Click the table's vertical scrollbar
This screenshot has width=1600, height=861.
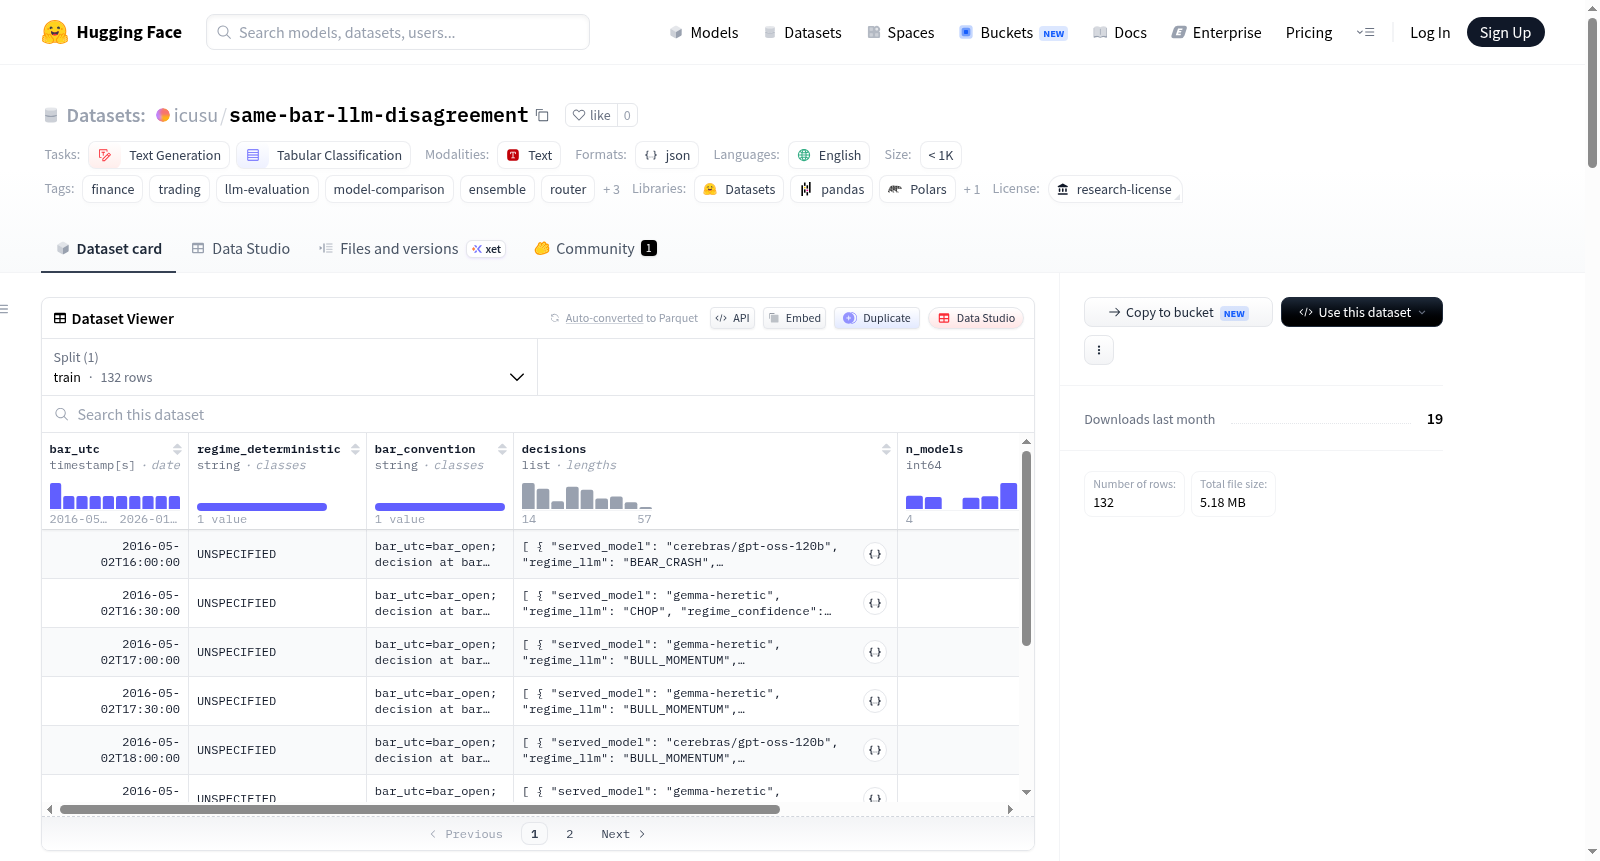pyautogui.click(x=1026, y=548)
